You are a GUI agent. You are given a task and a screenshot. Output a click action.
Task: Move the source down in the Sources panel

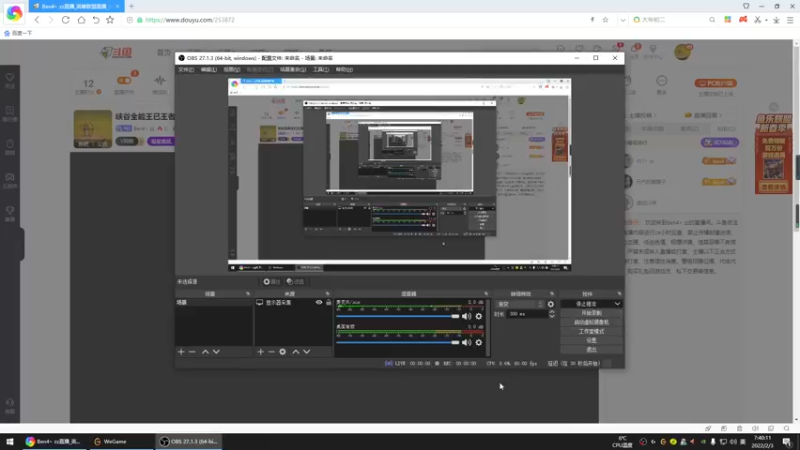[x=307, y=352]
